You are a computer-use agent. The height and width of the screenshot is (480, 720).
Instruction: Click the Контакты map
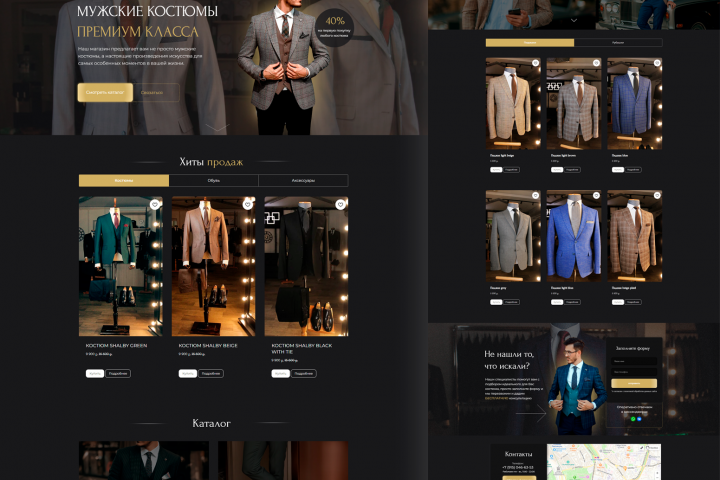coord(604,462)
